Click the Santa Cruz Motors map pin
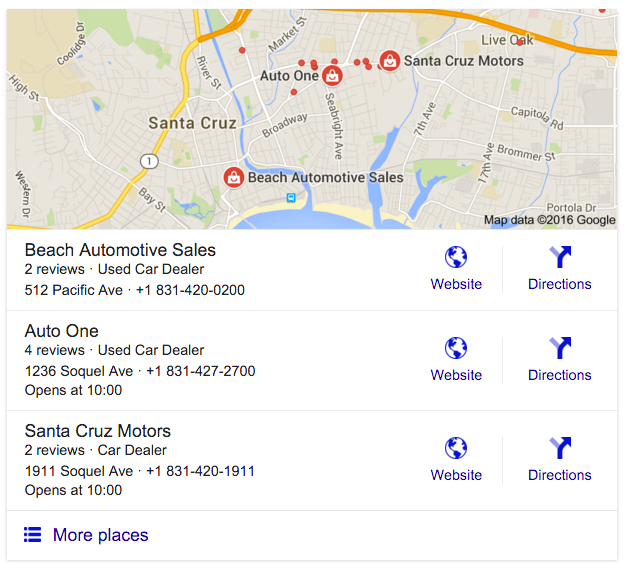628x568 pixels. [389, 61]
